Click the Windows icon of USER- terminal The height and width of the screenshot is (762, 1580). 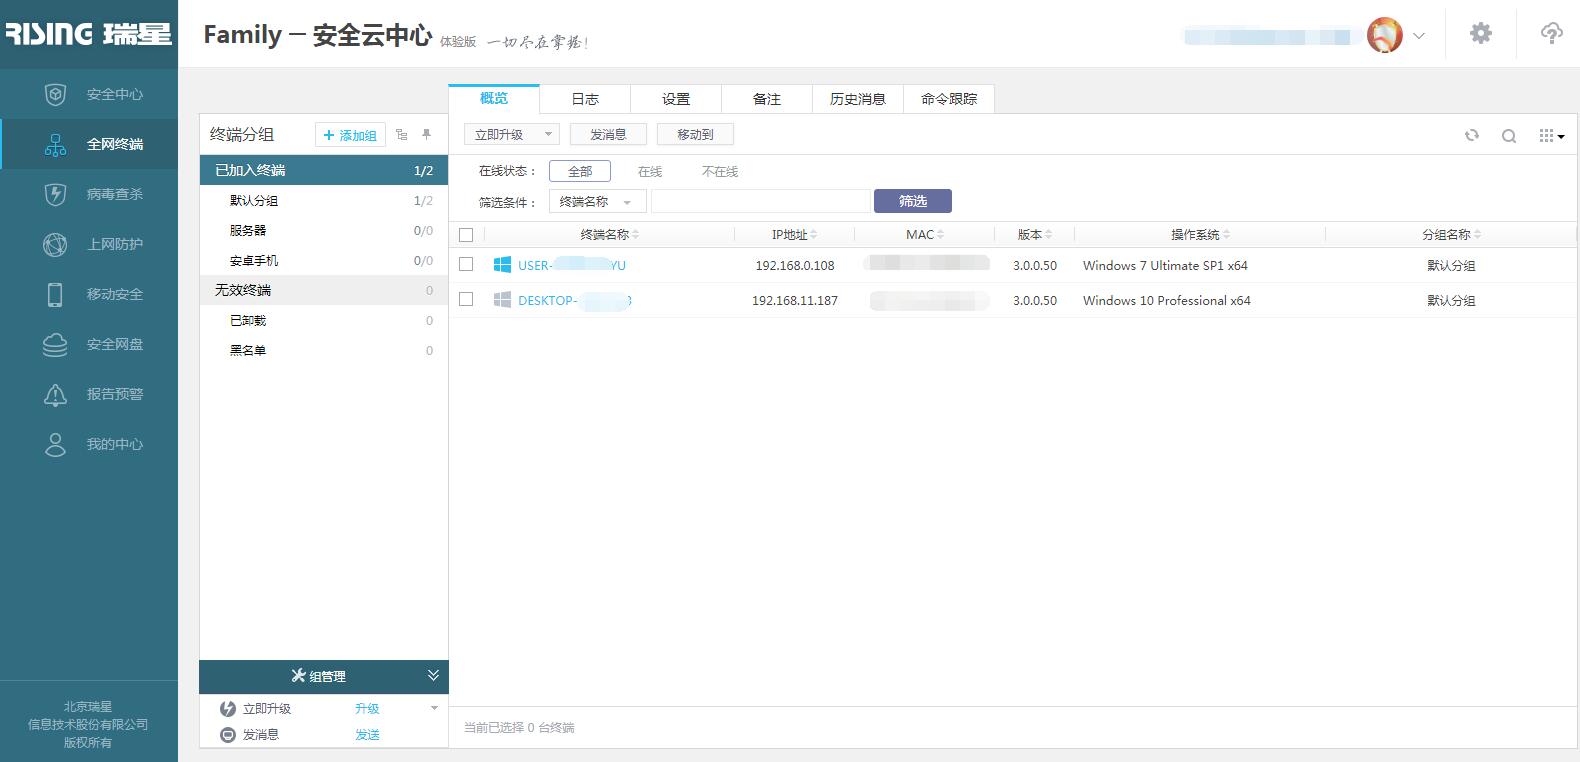point(502,265)
